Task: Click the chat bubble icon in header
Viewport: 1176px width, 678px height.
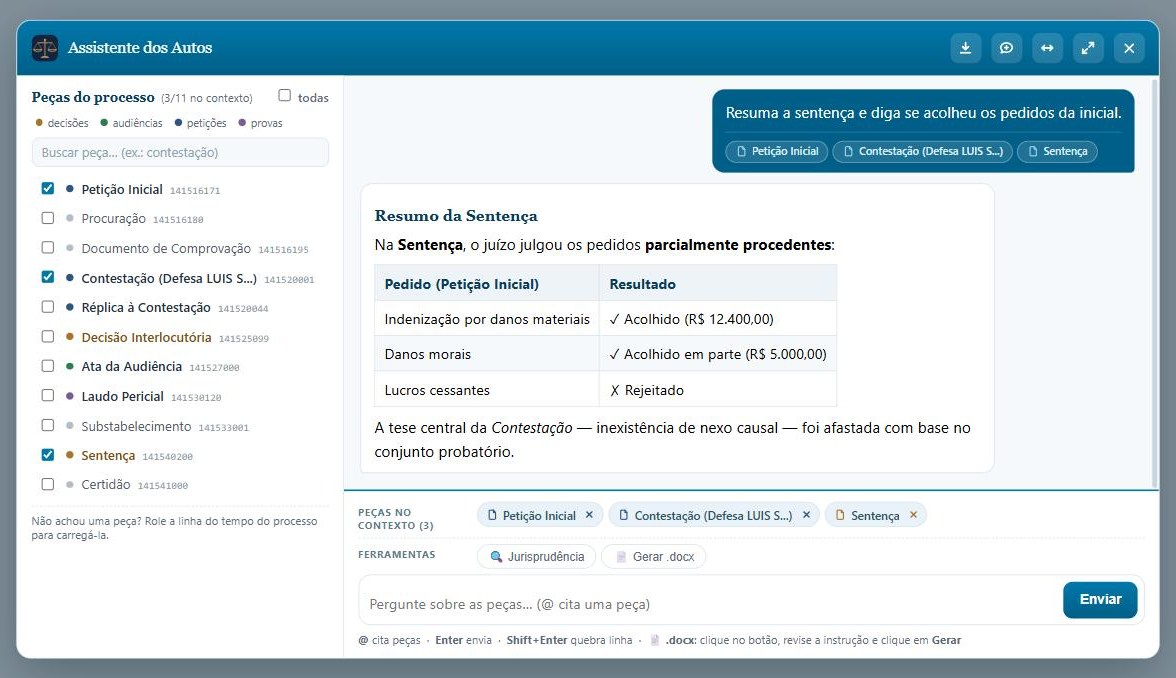Action: tap(1006, 48)
